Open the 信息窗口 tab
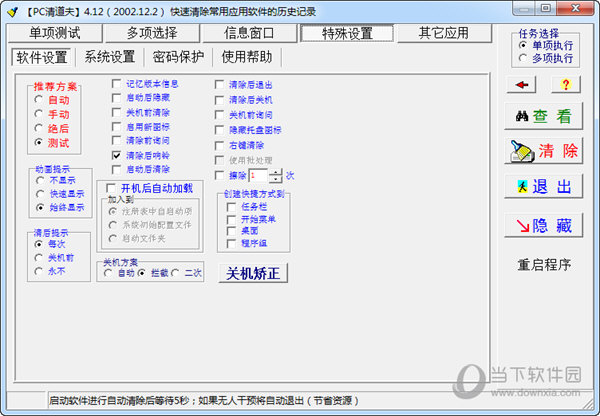The height and width of the screenshot is (416, 600). 249,33
